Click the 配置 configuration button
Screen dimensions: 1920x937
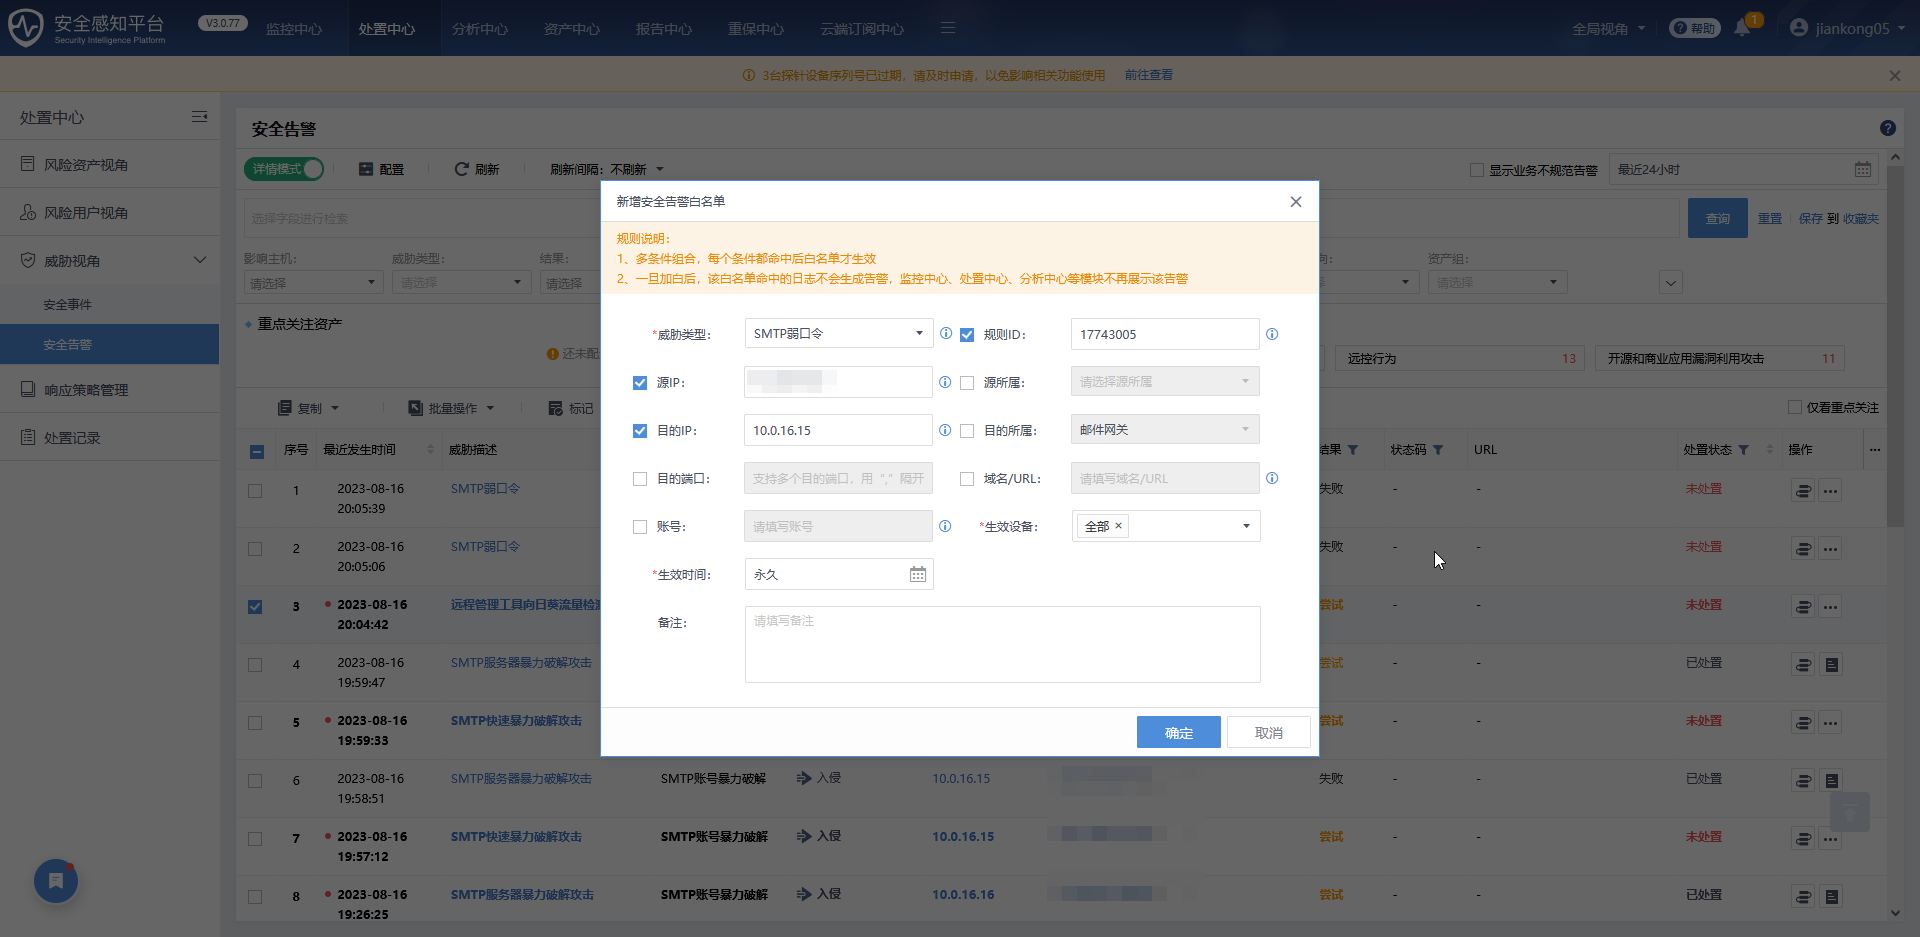tap(381, 170)
